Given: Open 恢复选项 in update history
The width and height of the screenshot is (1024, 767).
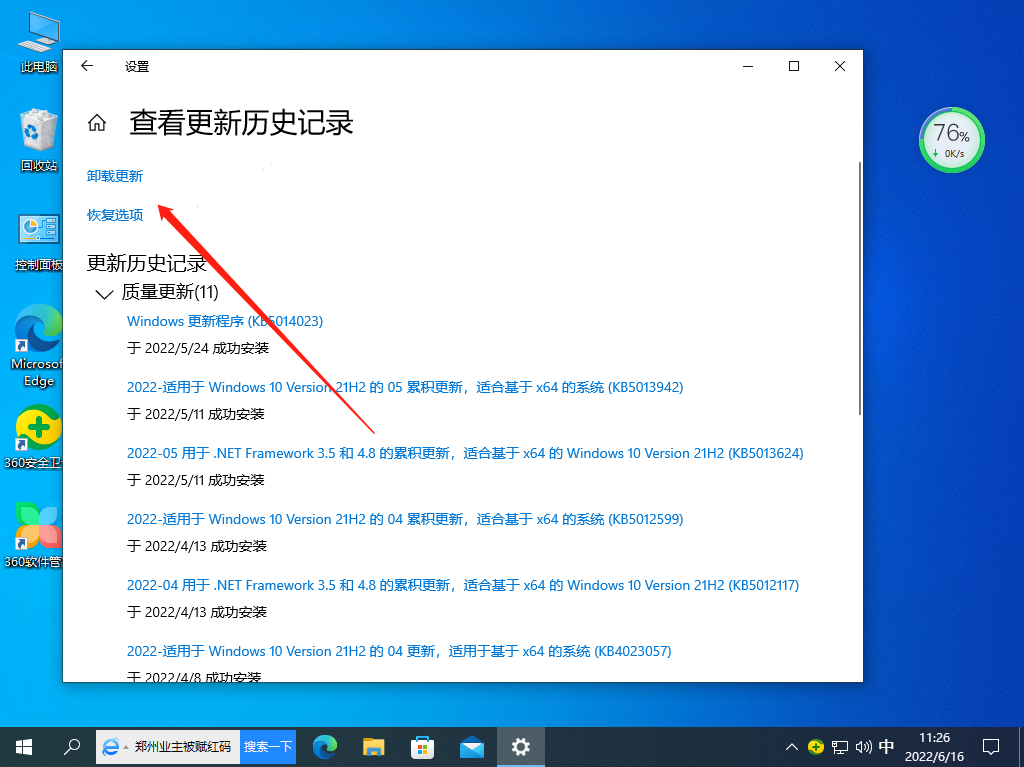Looking at the screenshot, I should coord(113,214).
